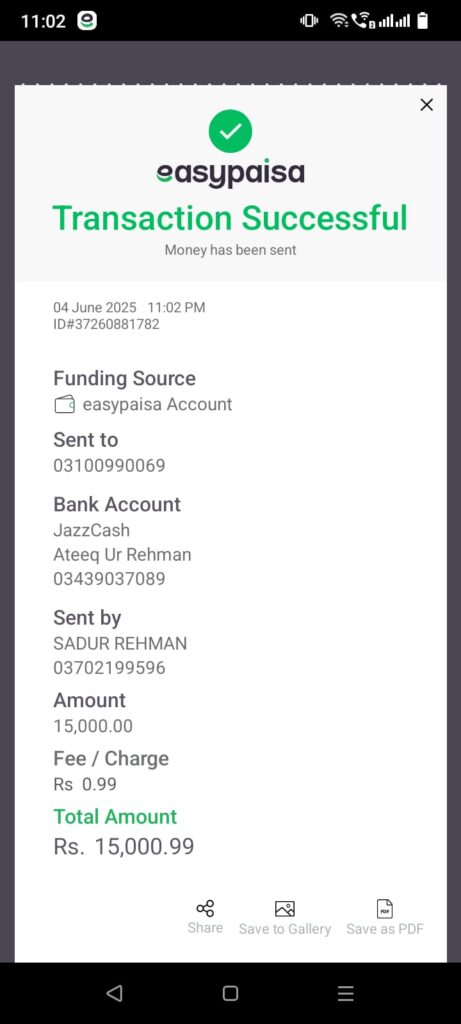Tap the Sent to number 03100990069

[109, 466]
